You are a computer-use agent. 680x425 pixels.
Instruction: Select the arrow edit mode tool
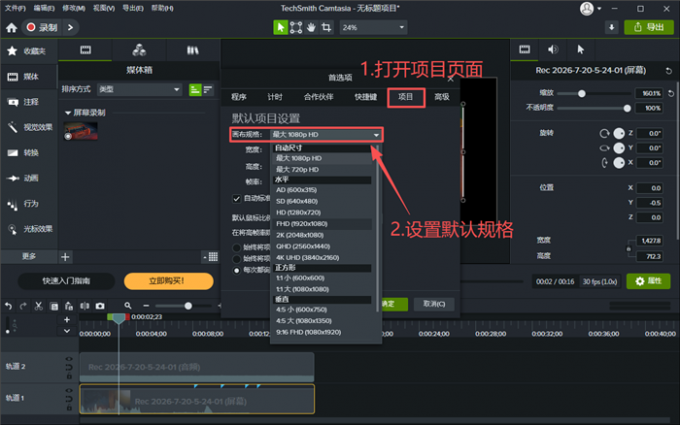pos(281,27)
